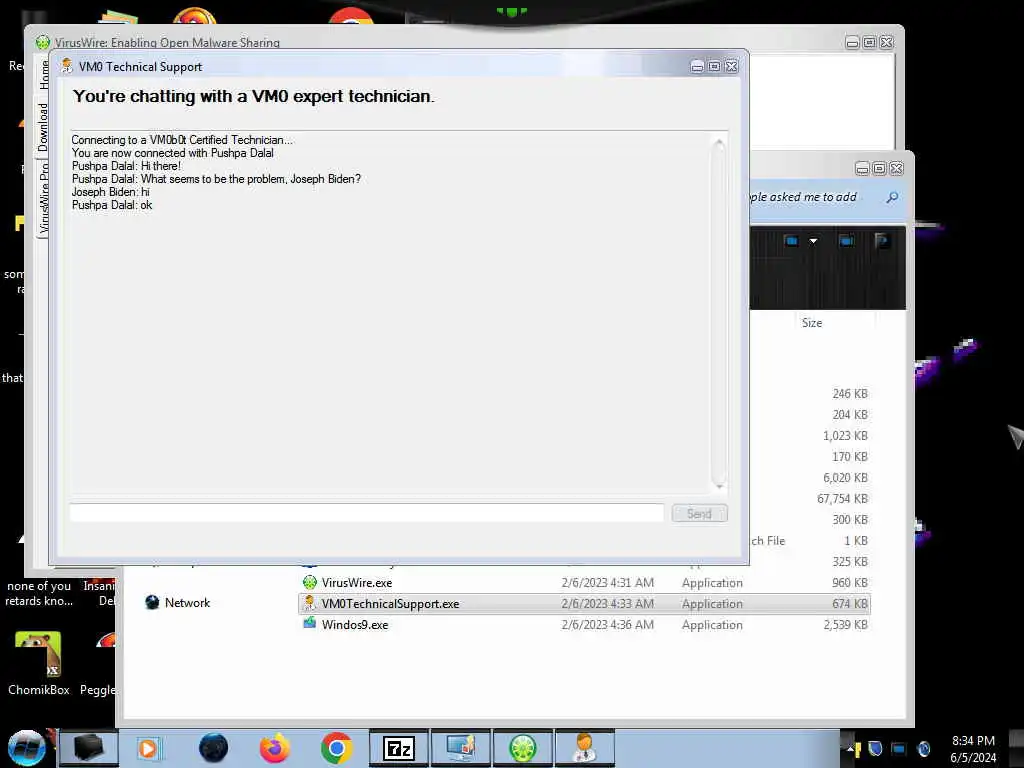Screen dimensions: 1024x768
Task: Open the Download tab in VirusWire
Action: (x=42, y=127)
